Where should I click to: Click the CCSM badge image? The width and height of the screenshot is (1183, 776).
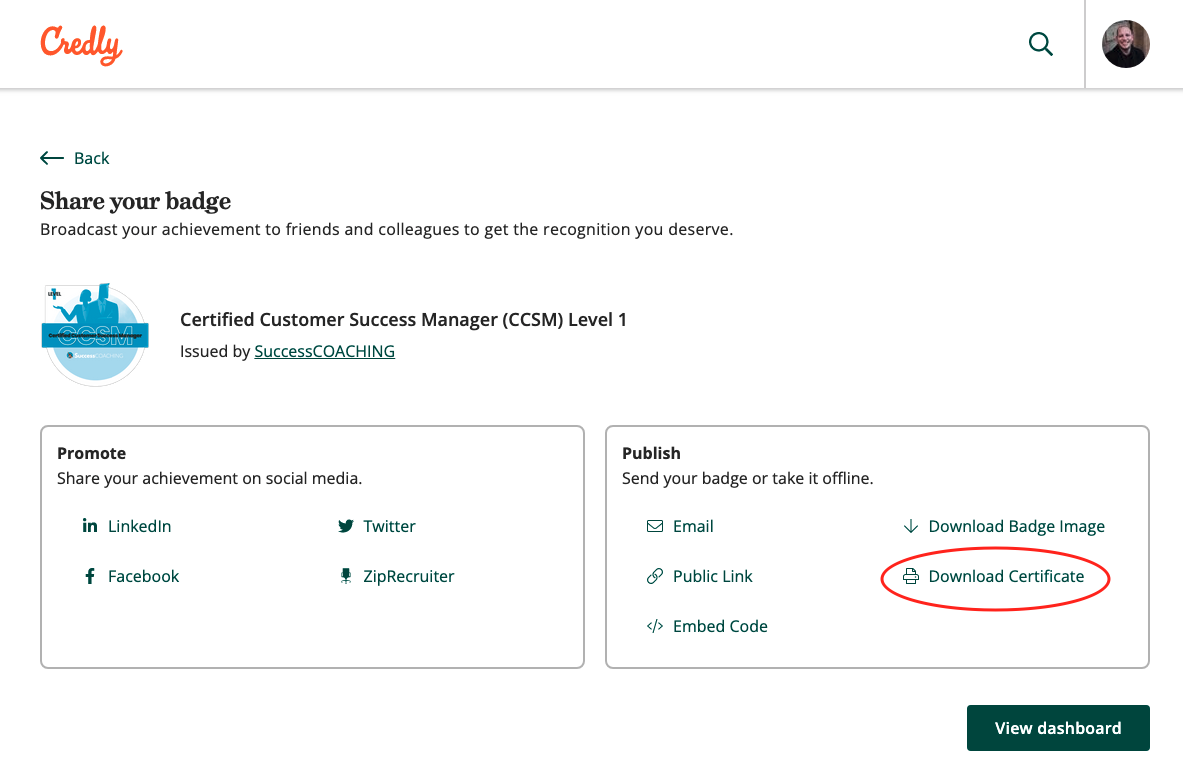[x=95, y=335]
